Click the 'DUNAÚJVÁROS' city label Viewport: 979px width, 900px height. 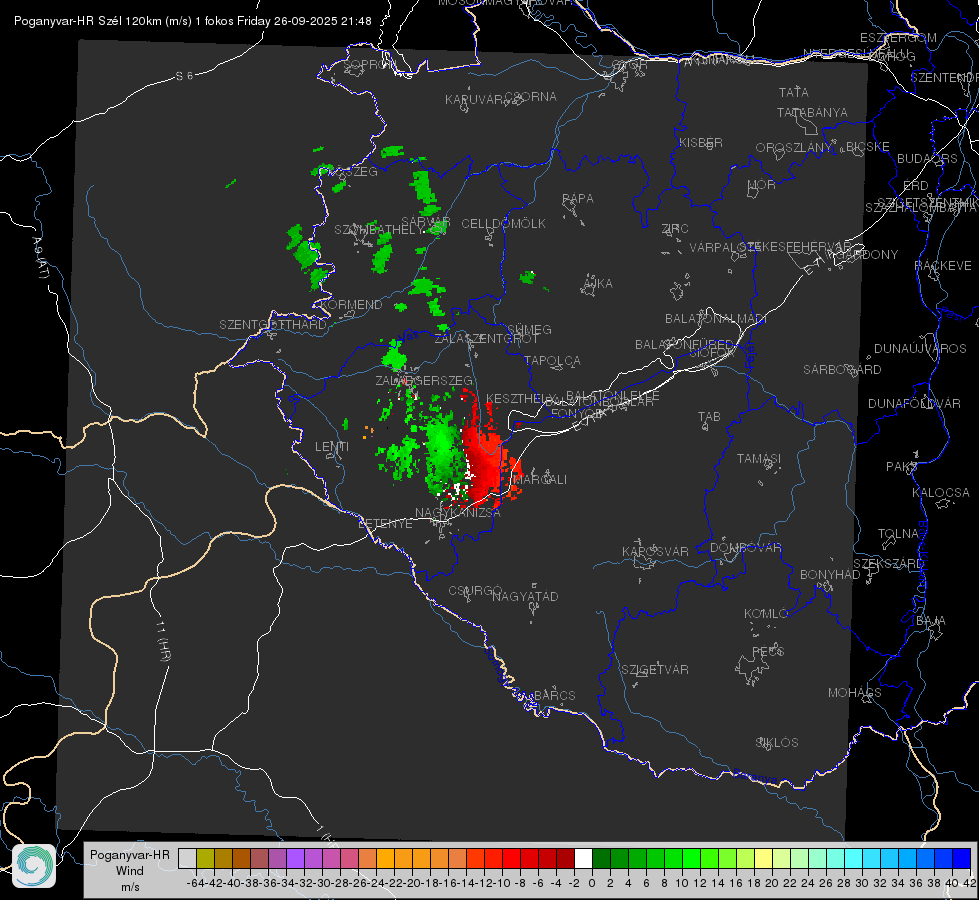920,349
